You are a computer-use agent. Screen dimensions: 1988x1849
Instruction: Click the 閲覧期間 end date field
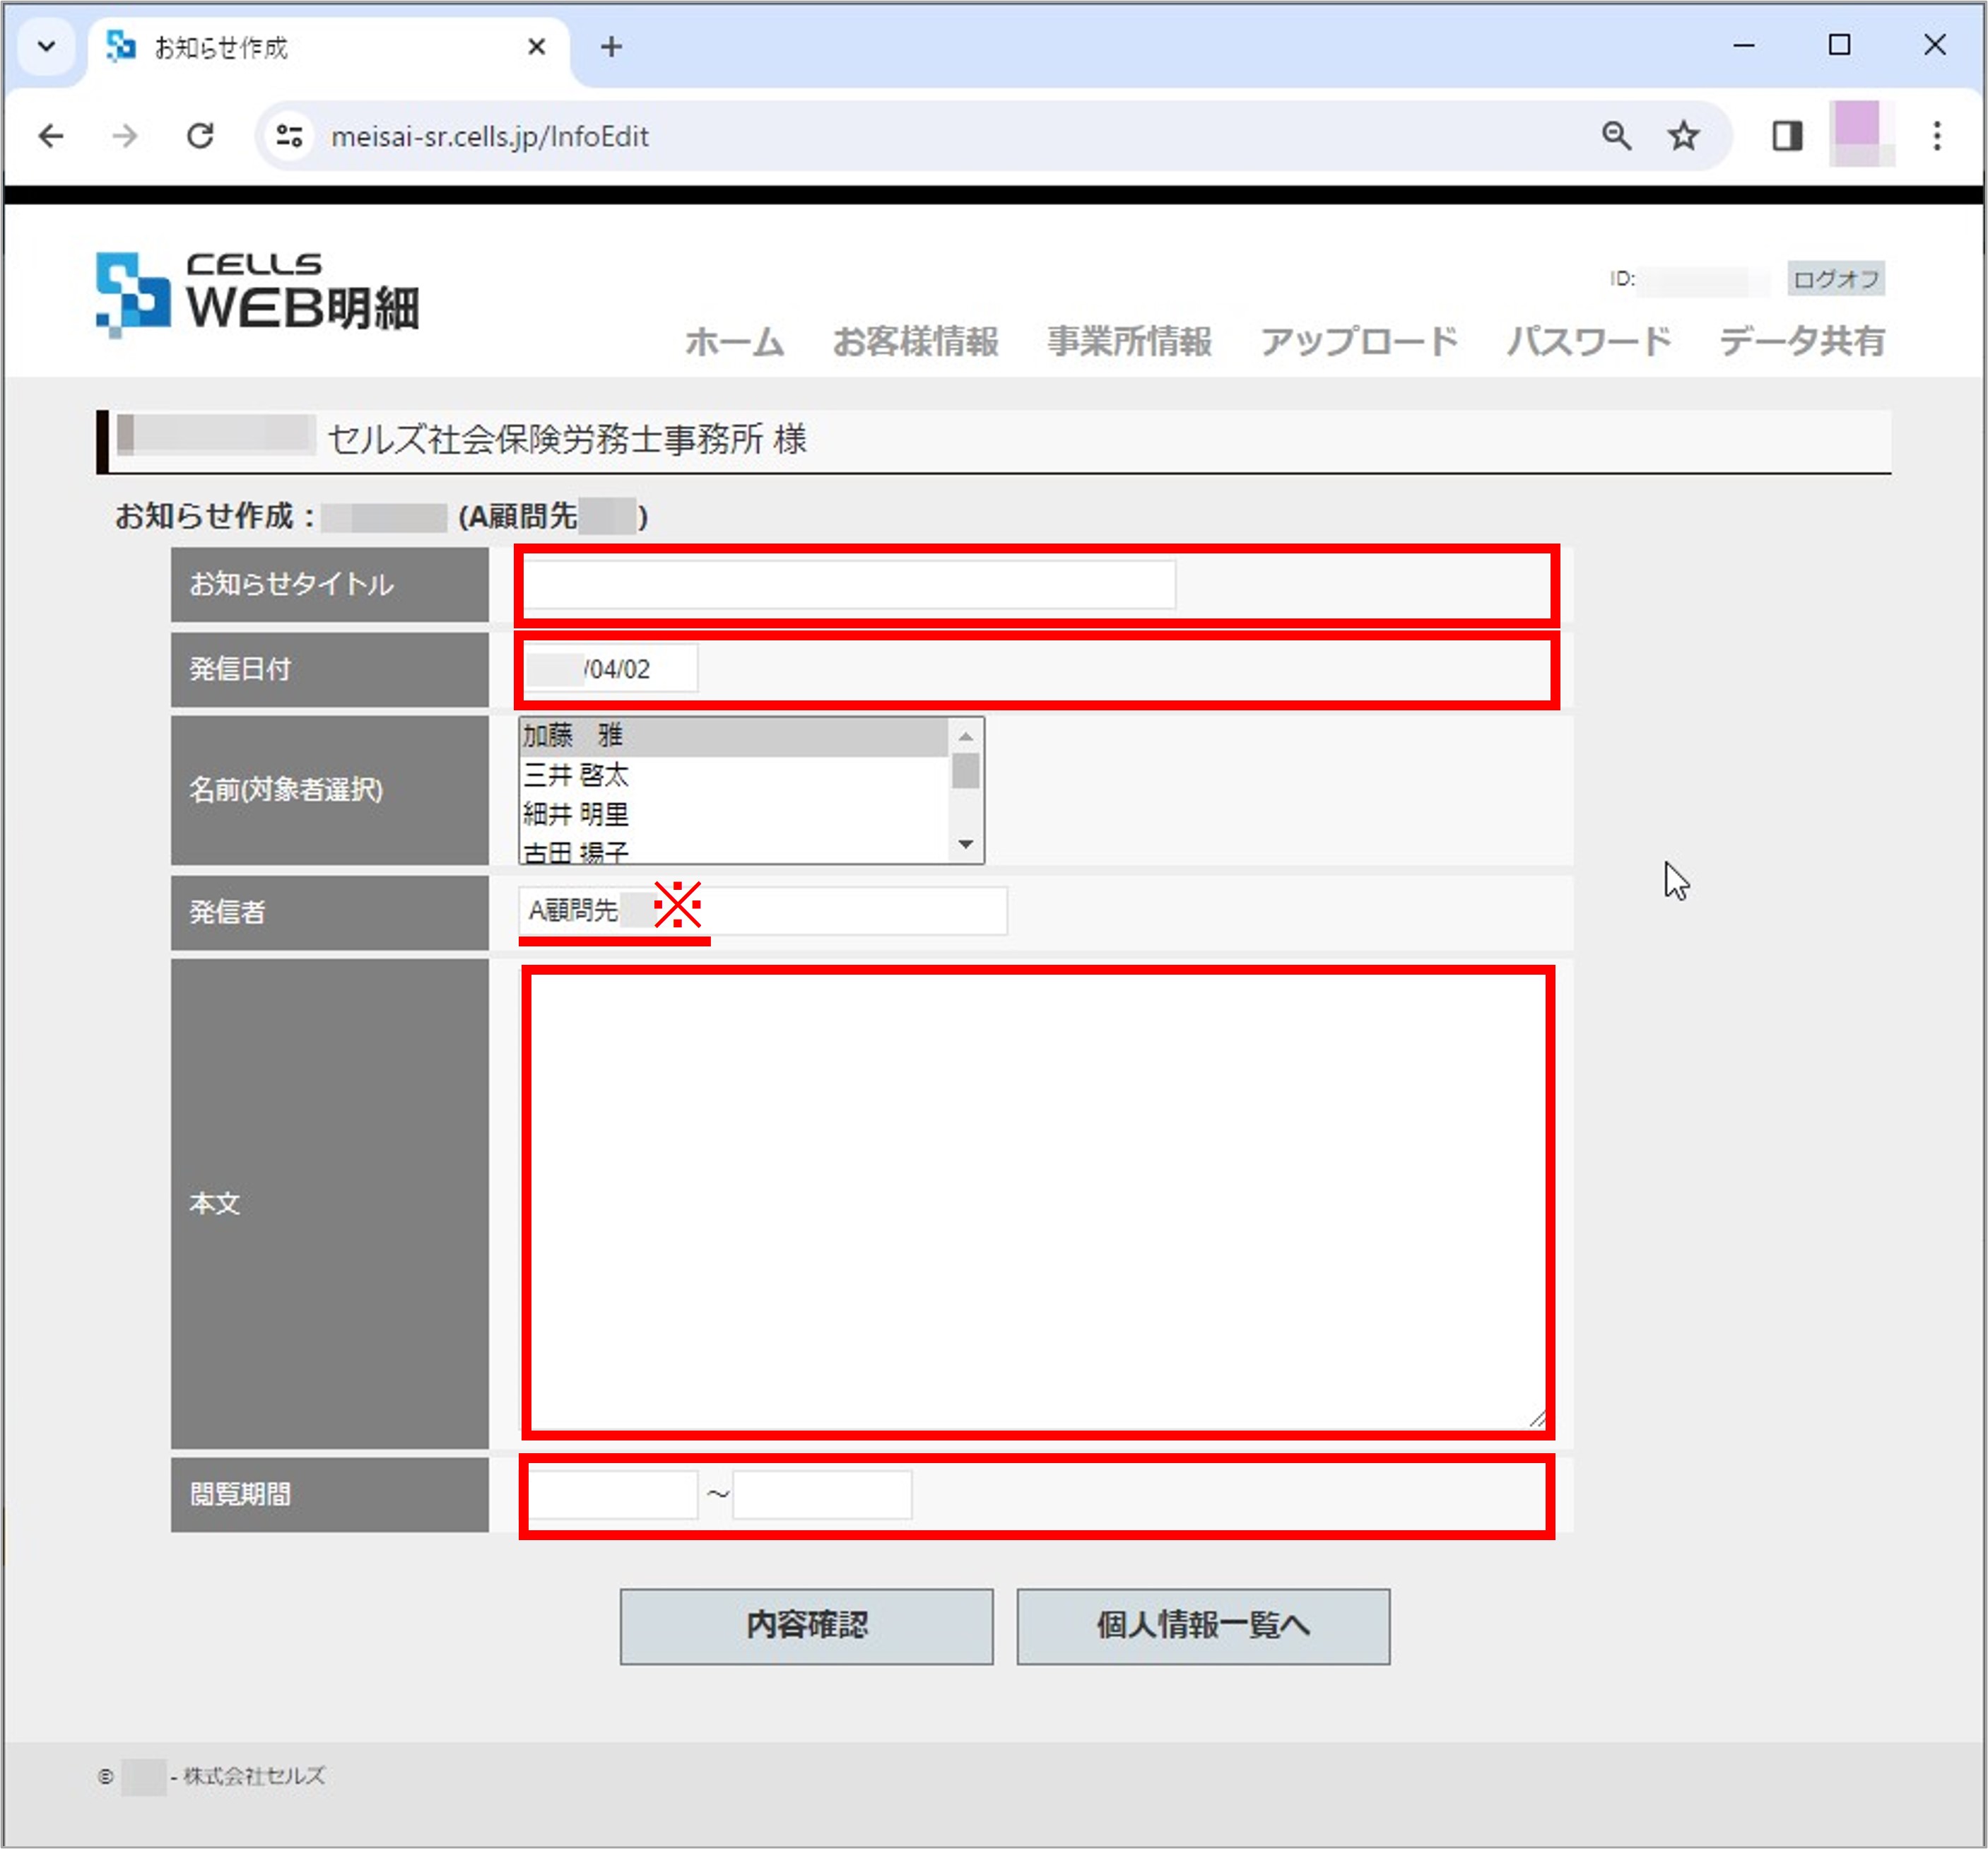click(x=822, y=1495)
